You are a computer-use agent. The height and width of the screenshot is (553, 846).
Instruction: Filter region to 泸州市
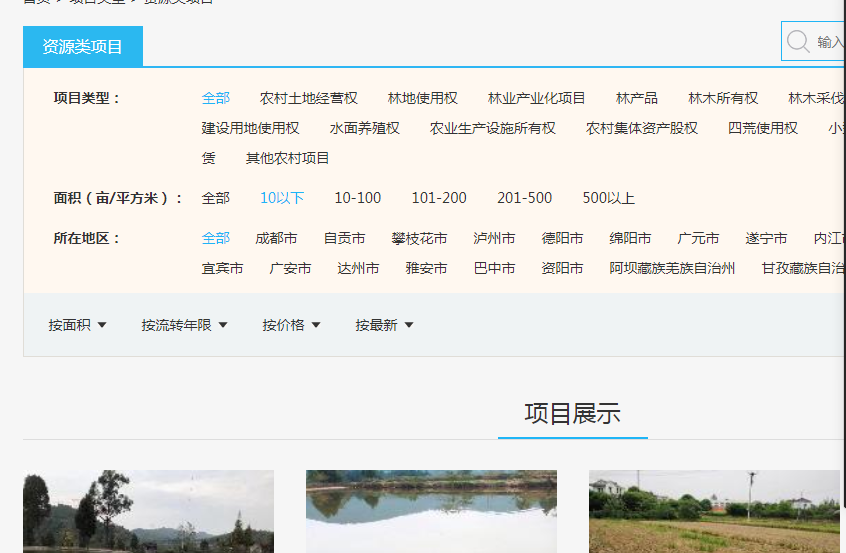point(494,238)
